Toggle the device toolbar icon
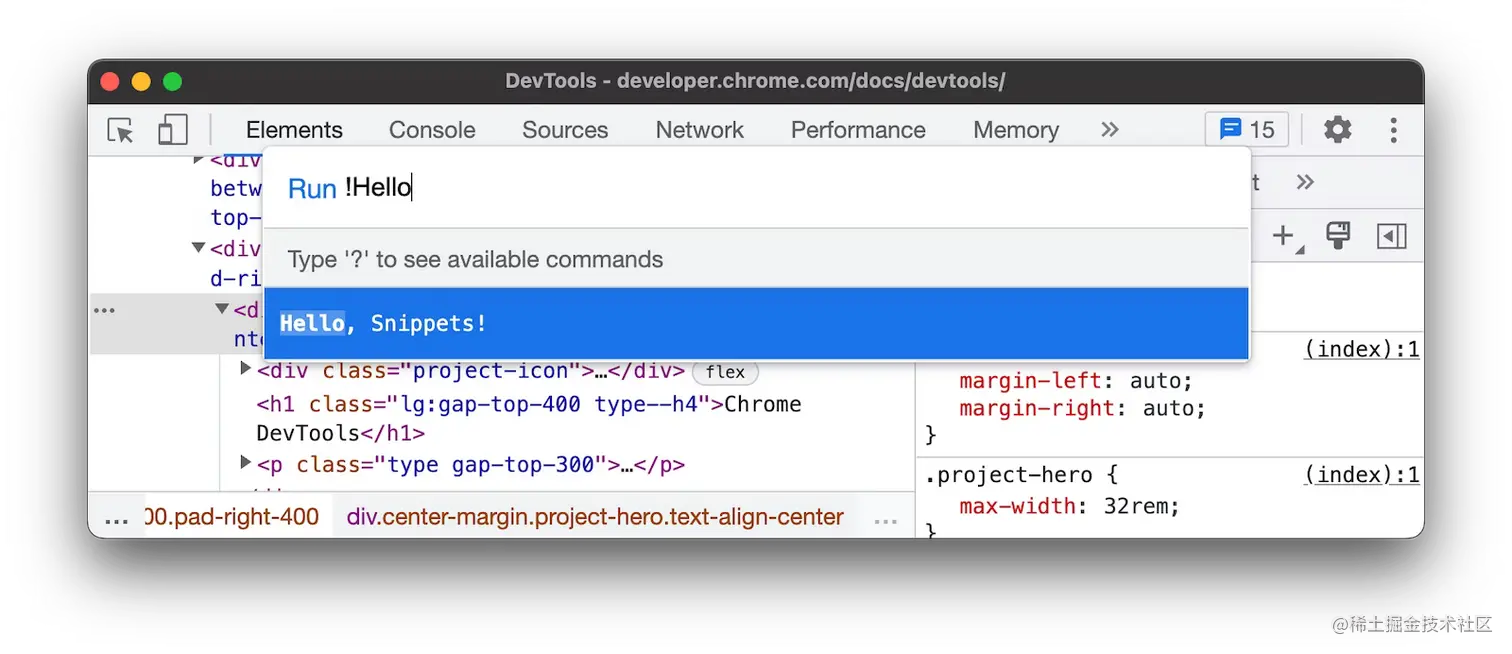1512x654 pixels. [173, 130]
